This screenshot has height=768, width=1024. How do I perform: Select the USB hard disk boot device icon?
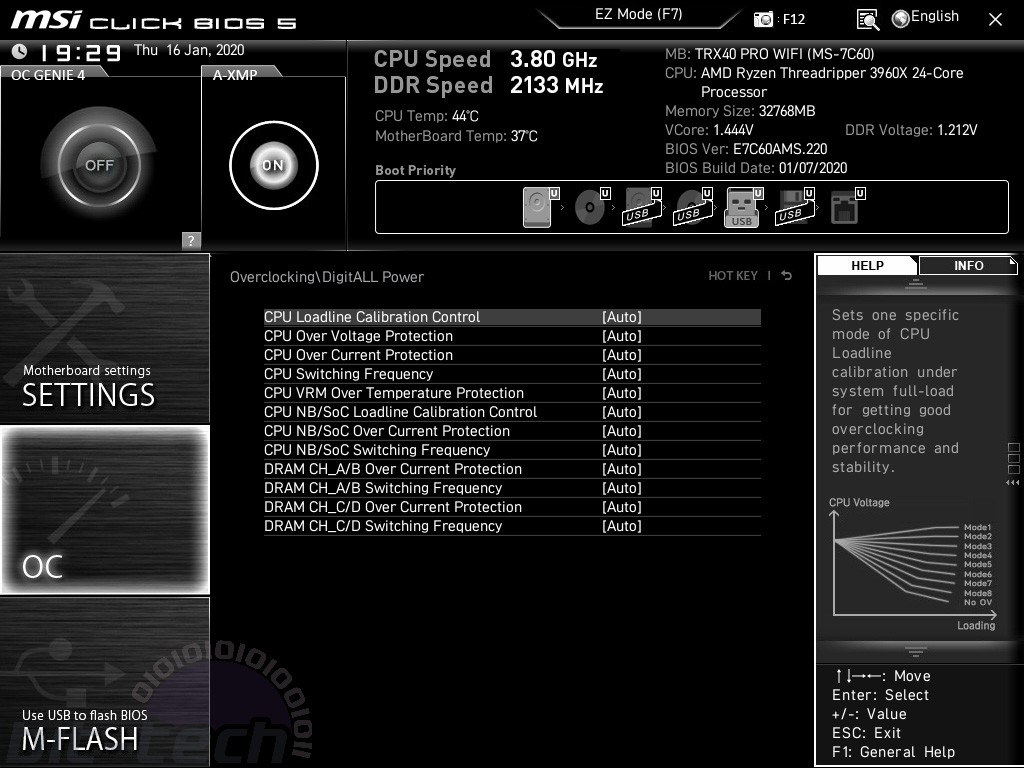coord(642,208)
